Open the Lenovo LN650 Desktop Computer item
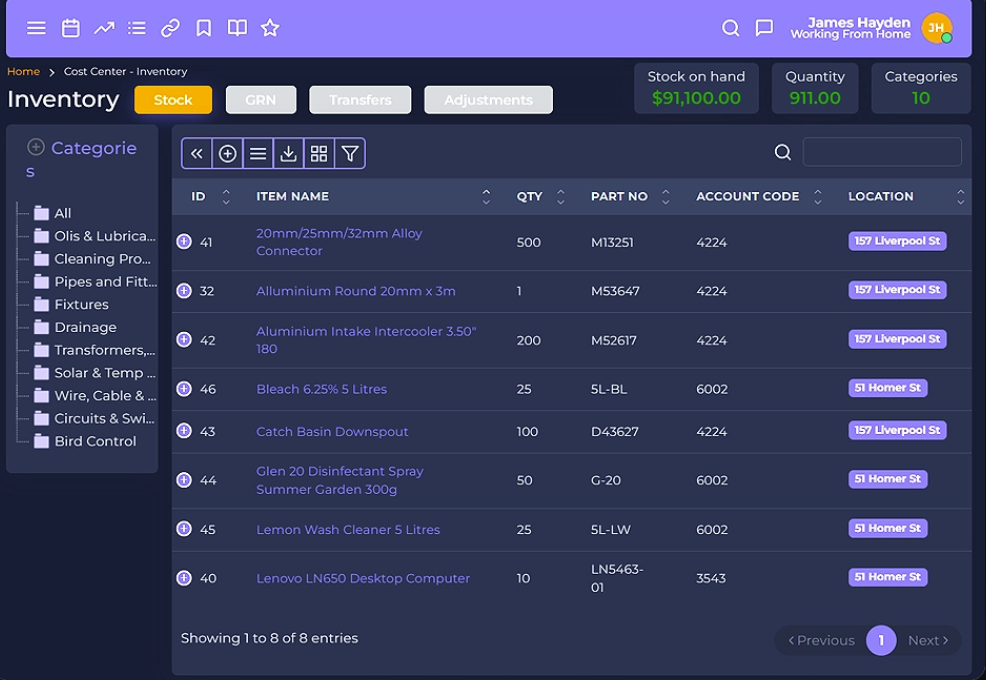The width and height of the screenshot is (986, 680). [362, 578]
